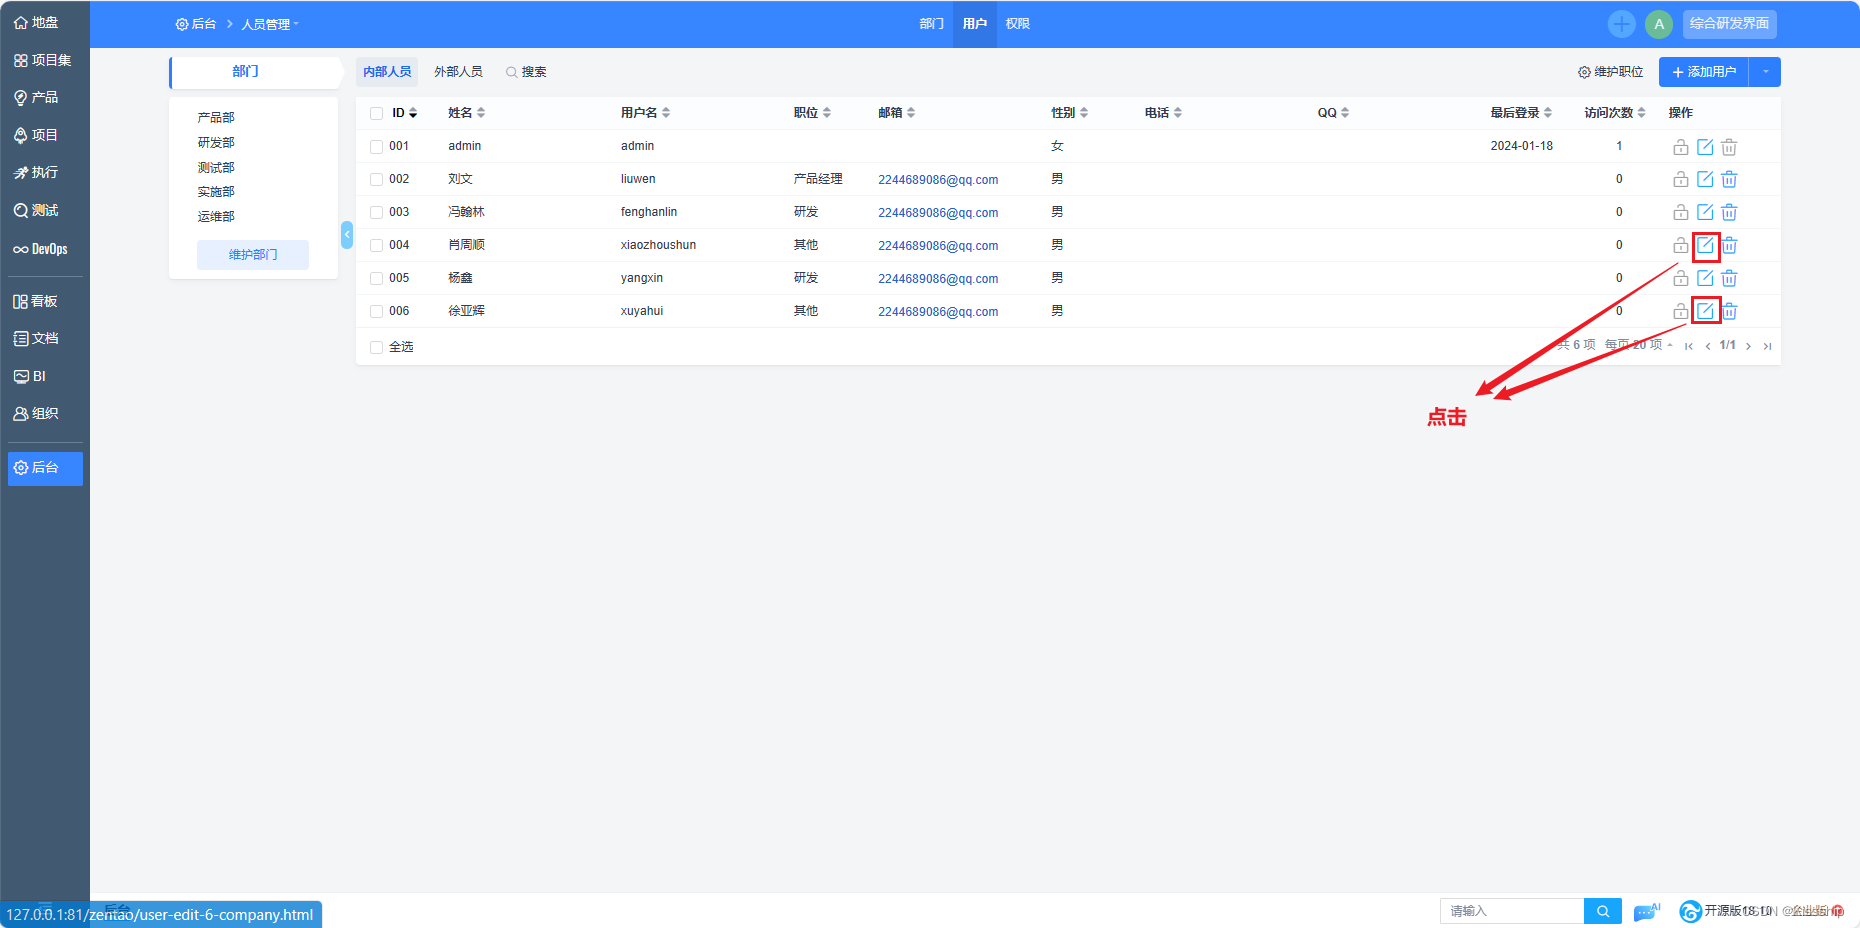Check the row 004 checkbox
Image resolution: width=1860 pixels, height=928 pixels.
point(377,245)
